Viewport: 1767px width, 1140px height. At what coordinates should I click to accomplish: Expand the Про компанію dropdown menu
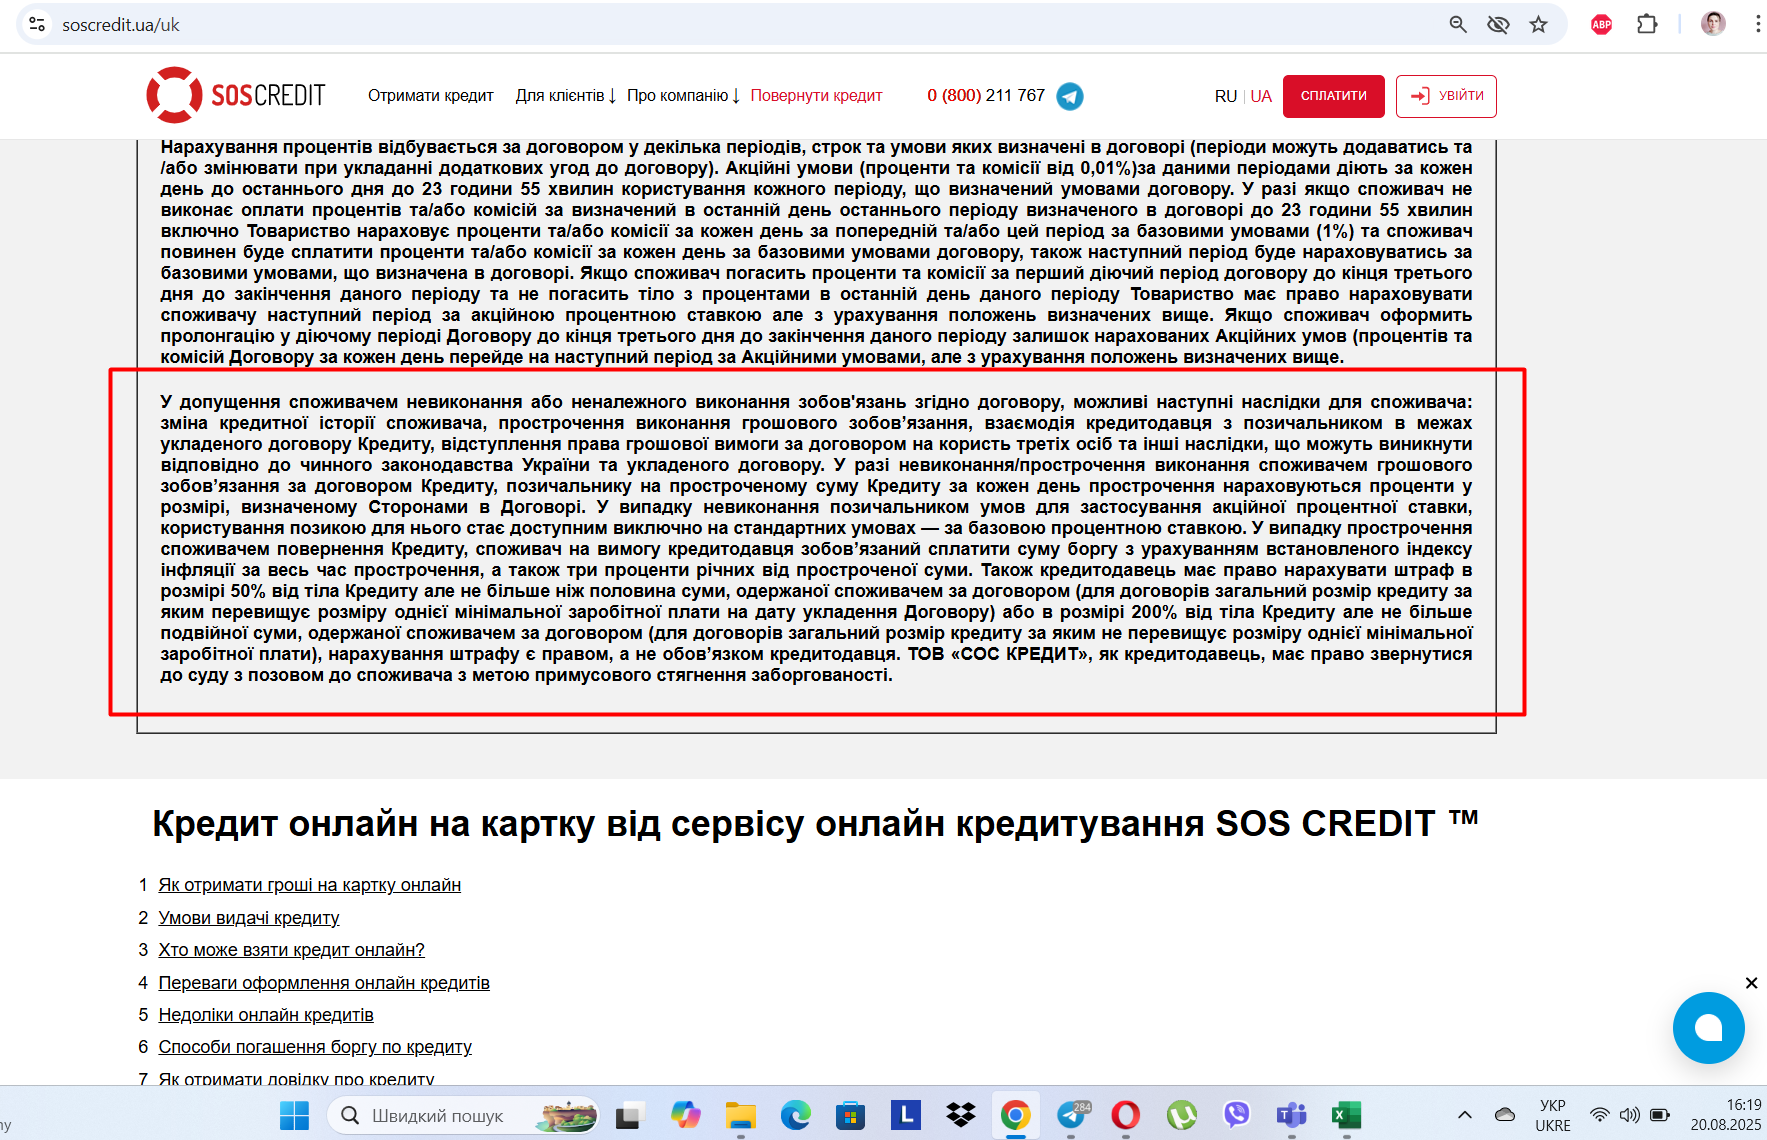(x=683, y=96)
